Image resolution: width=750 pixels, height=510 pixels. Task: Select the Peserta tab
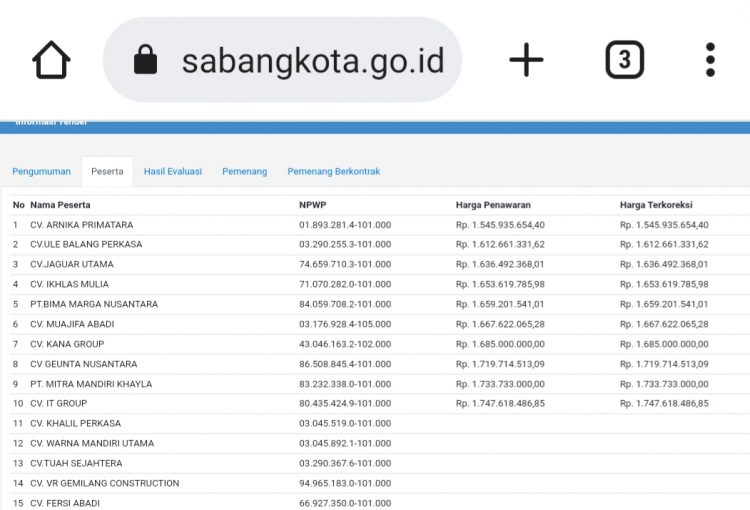point(107,171)
